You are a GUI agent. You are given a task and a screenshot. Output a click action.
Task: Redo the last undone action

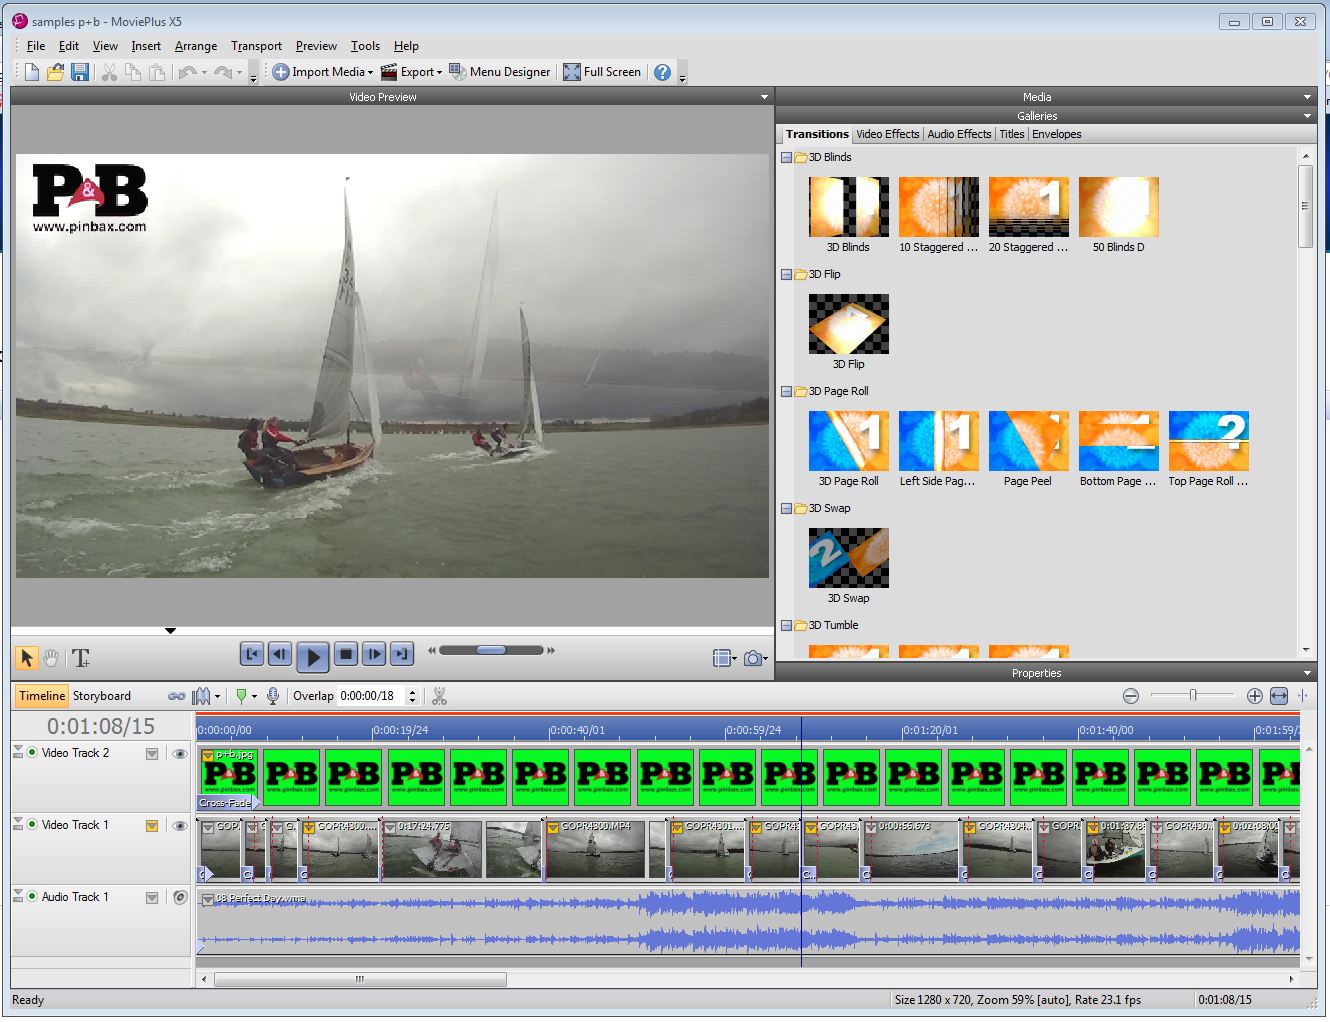pyautogui.click(x=223, y=72)
